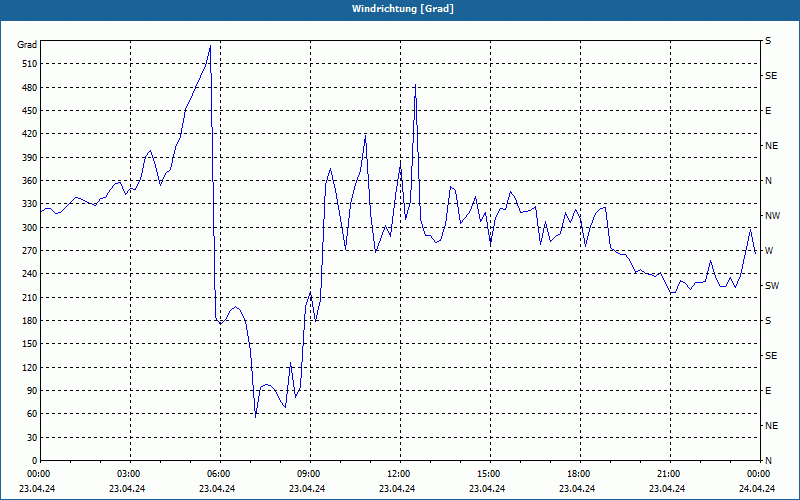The height and width of the screenshot is (500, 800).
Task: Click the 21:00 time label
Action: [668, 474]
